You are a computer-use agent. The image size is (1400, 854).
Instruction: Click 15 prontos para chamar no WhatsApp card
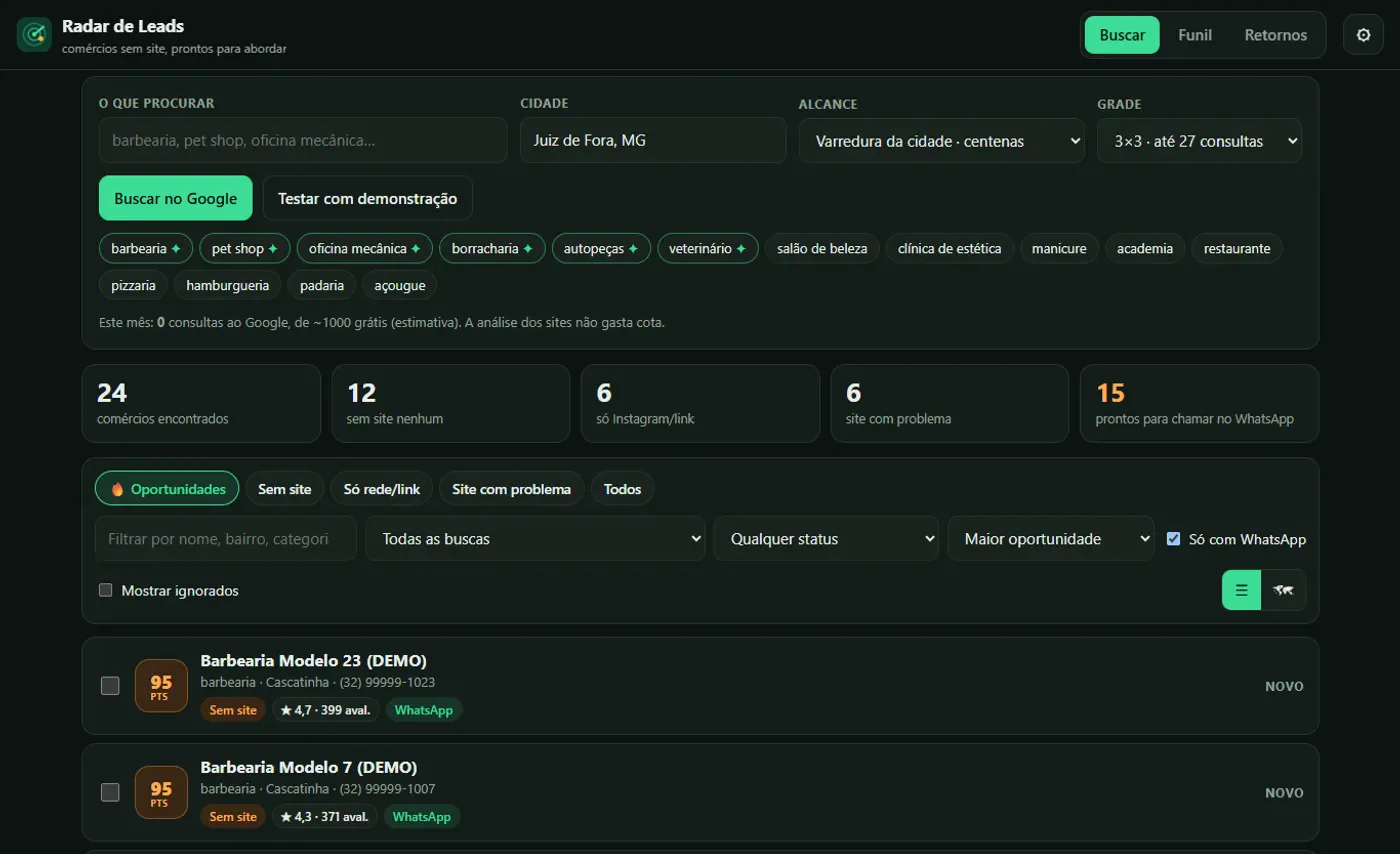(1199, 403)
